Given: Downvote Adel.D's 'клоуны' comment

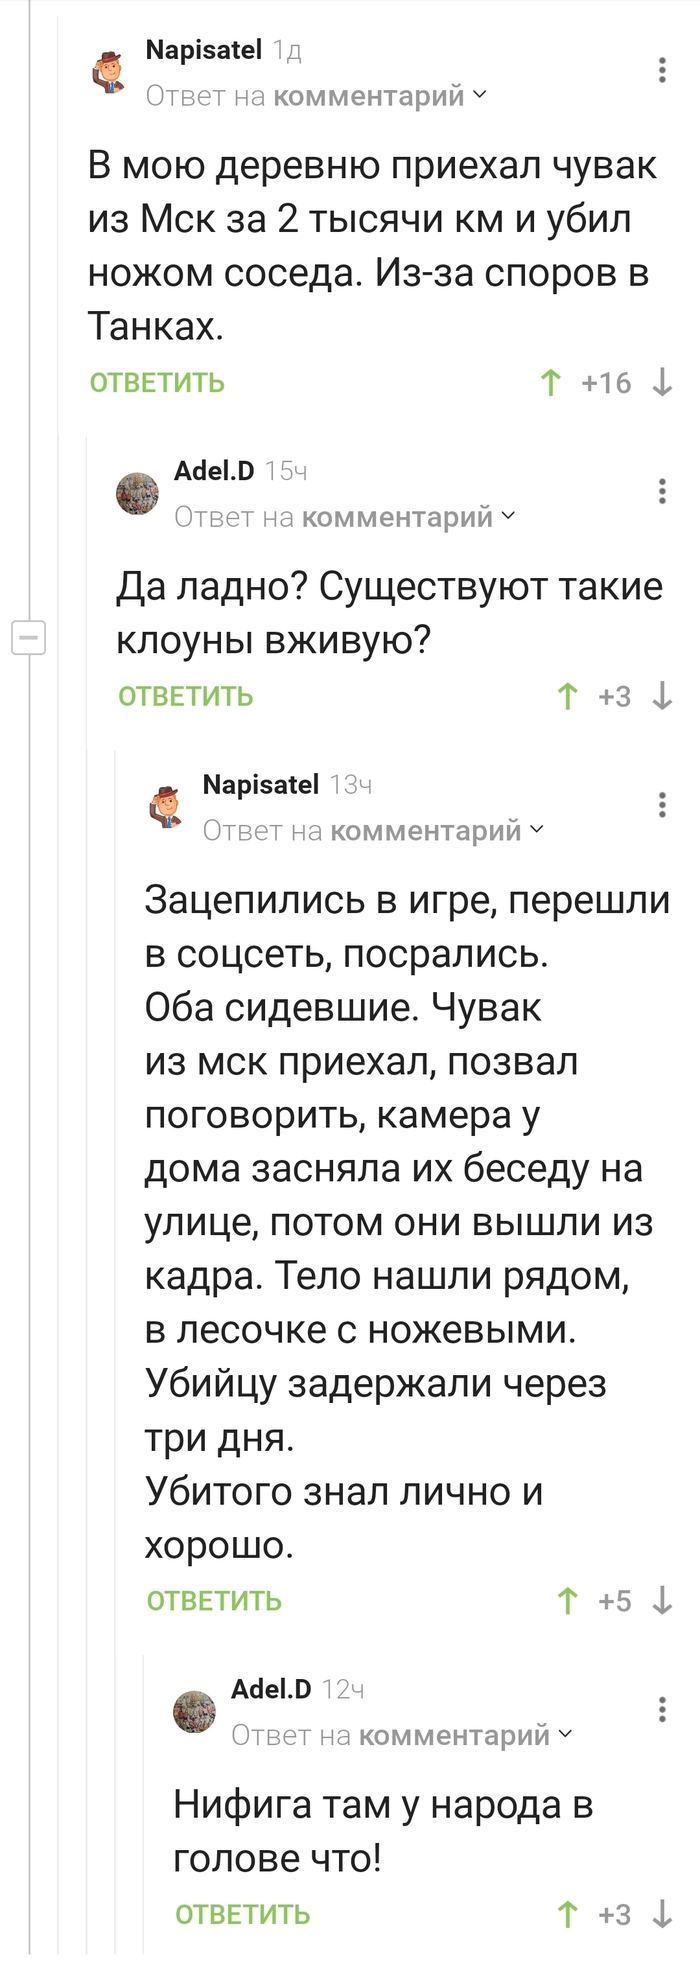Looking at the screenshot, I should click(x=662, y=697).
